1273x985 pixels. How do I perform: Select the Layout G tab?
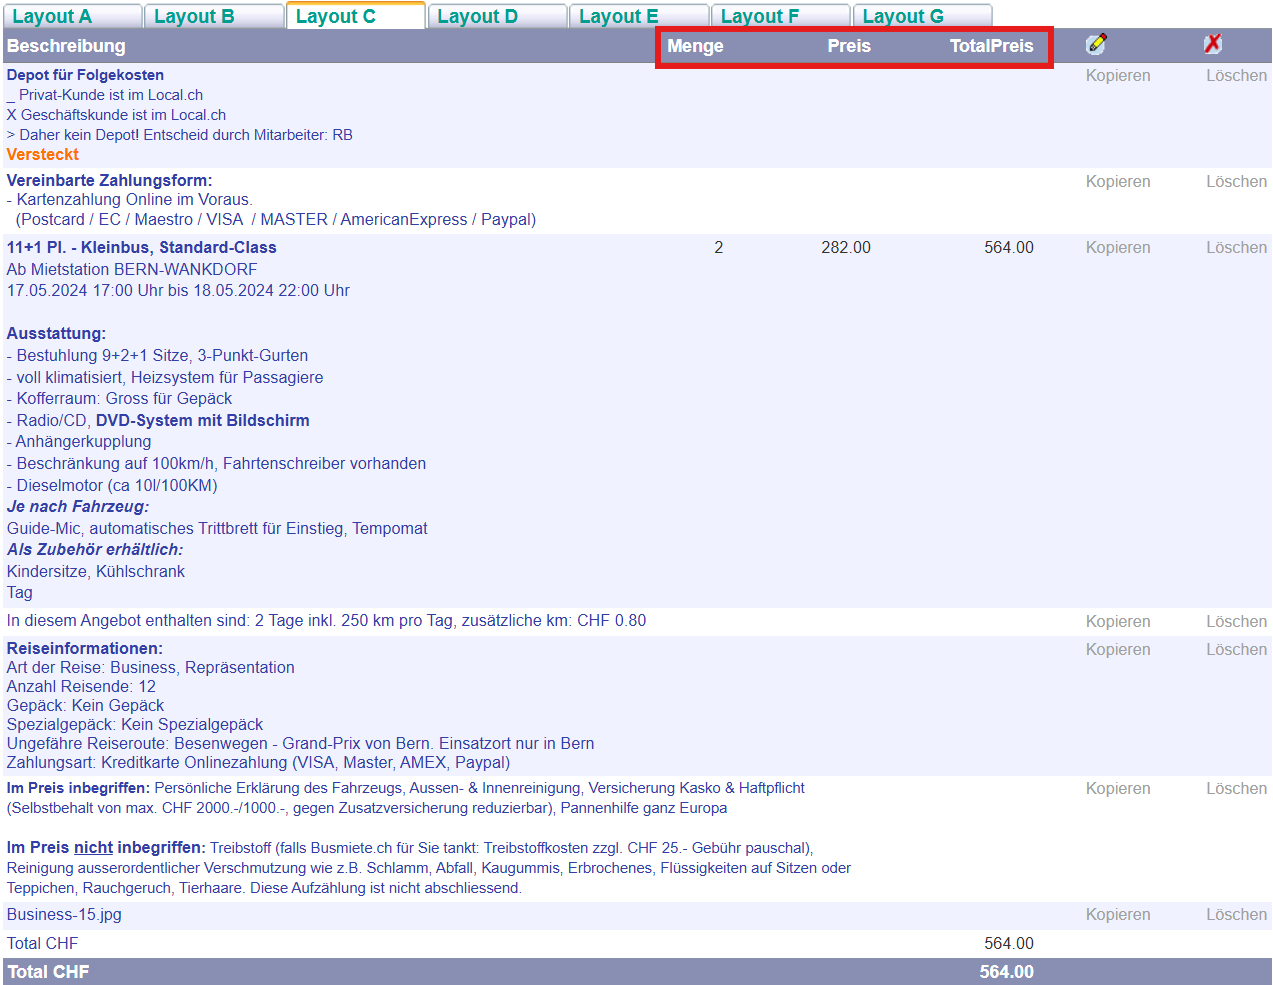(922, 16)
